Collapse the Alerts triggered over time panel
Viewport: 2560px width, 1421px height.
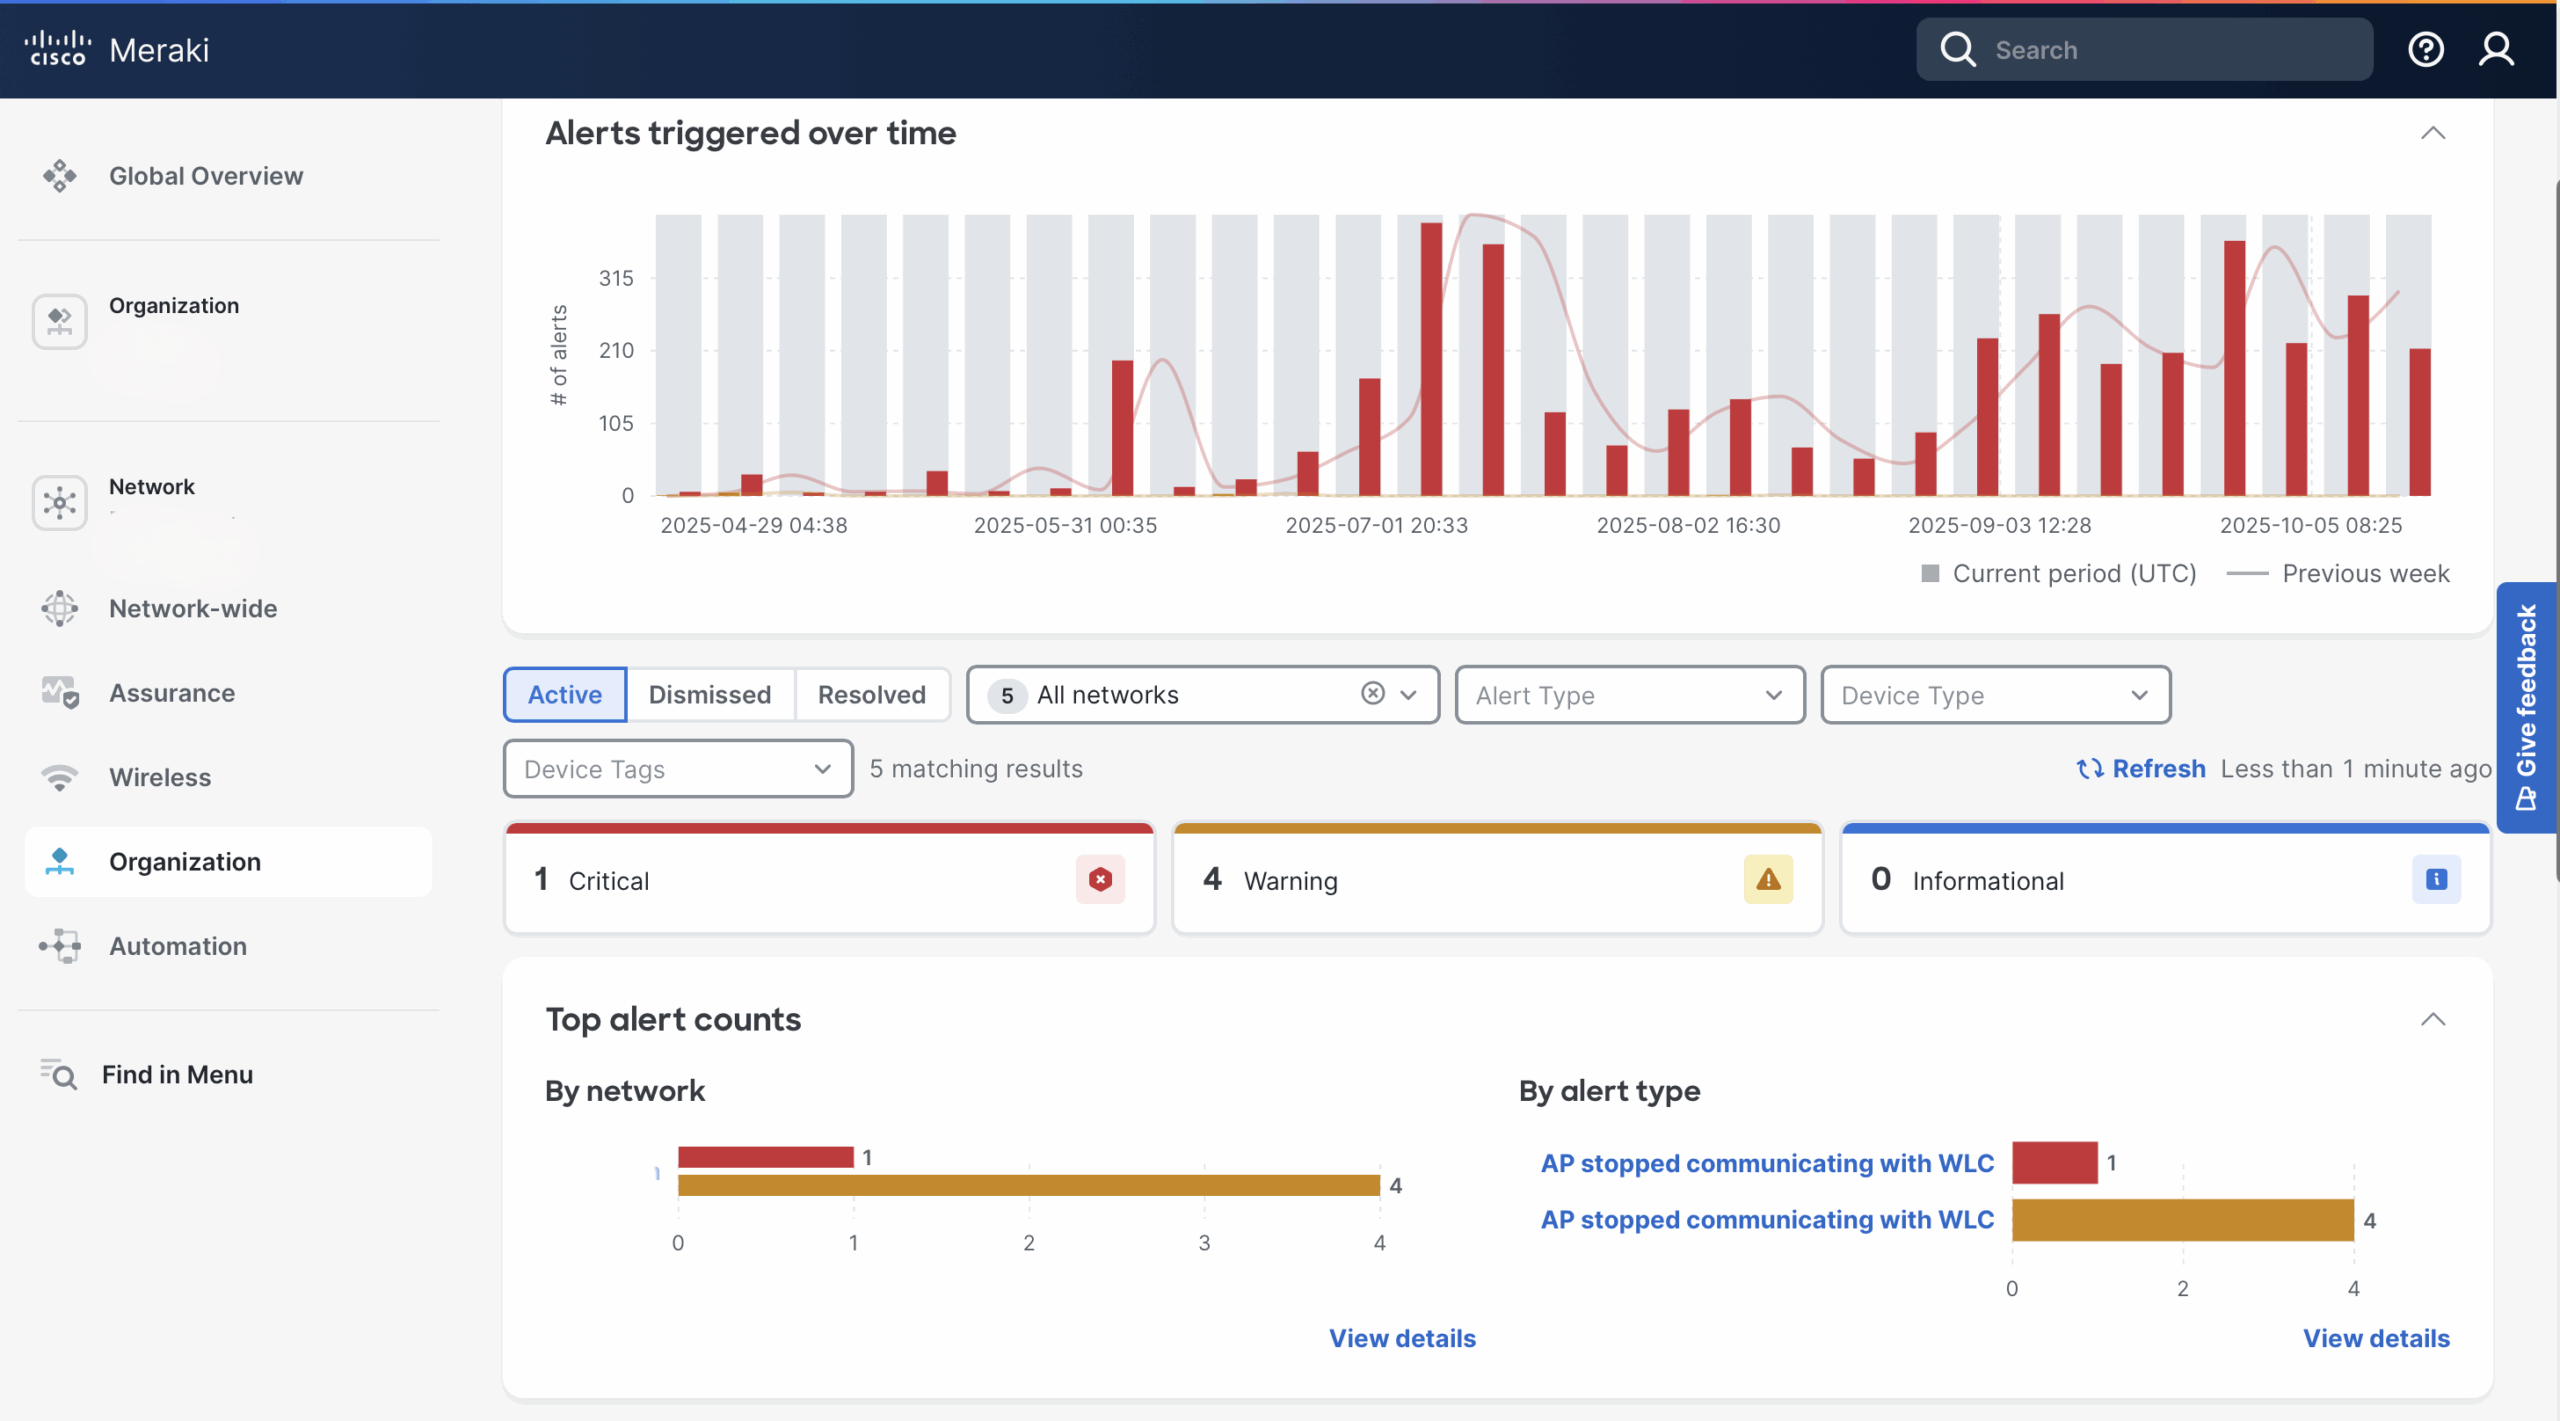click(2432, 133)
